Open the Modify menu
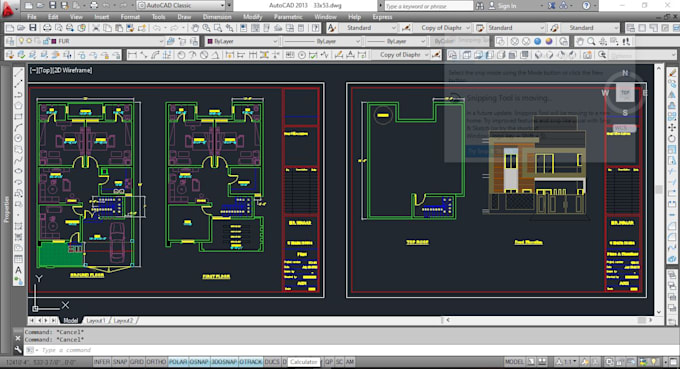Screen dimensions: 680x369 pyautogui.click(x=252, y=17)
